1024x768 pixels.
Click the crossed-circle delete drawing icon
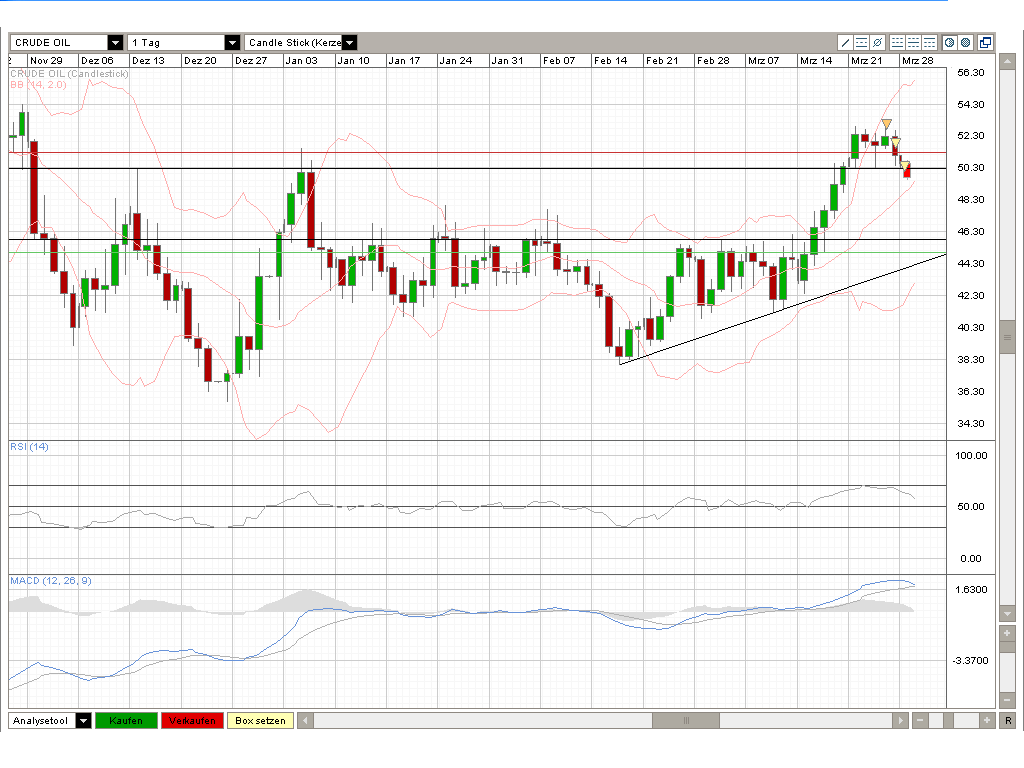click(878, 42)
